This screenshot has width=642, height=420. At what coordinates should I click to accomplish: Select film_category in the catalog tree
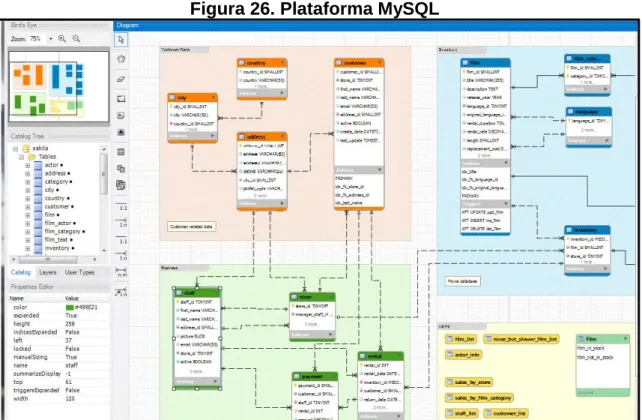(x=62, y=232)
